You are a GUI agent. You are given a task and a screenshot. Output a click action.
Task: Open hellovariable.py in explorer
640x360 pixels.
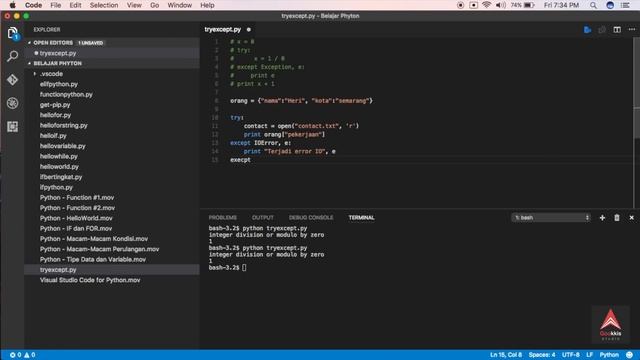click(x=62, y=146)
